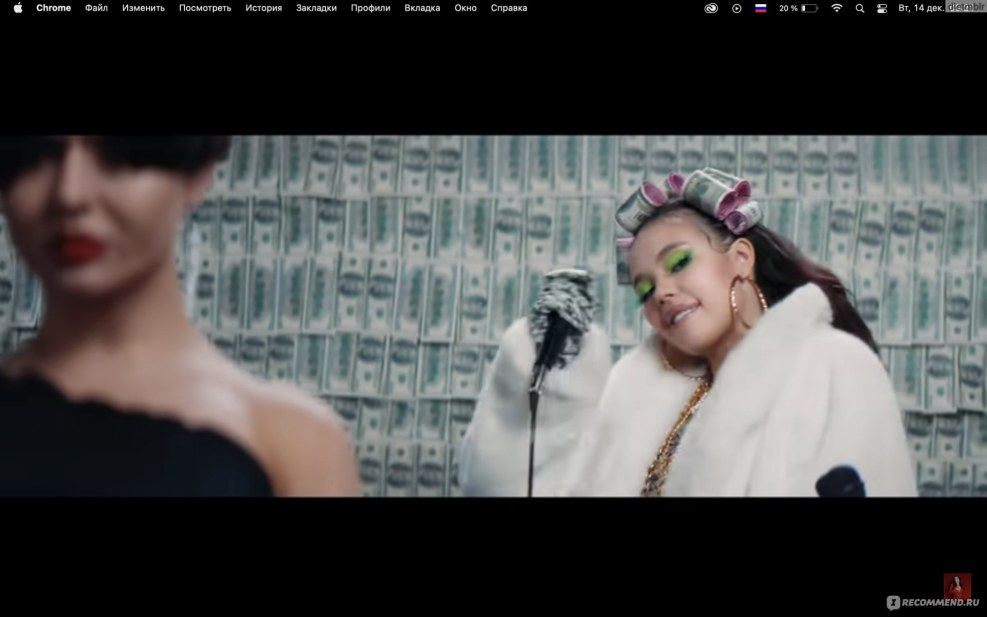987x617 pixels.
Task: Click the Изменить menu item
Action: 143,8
